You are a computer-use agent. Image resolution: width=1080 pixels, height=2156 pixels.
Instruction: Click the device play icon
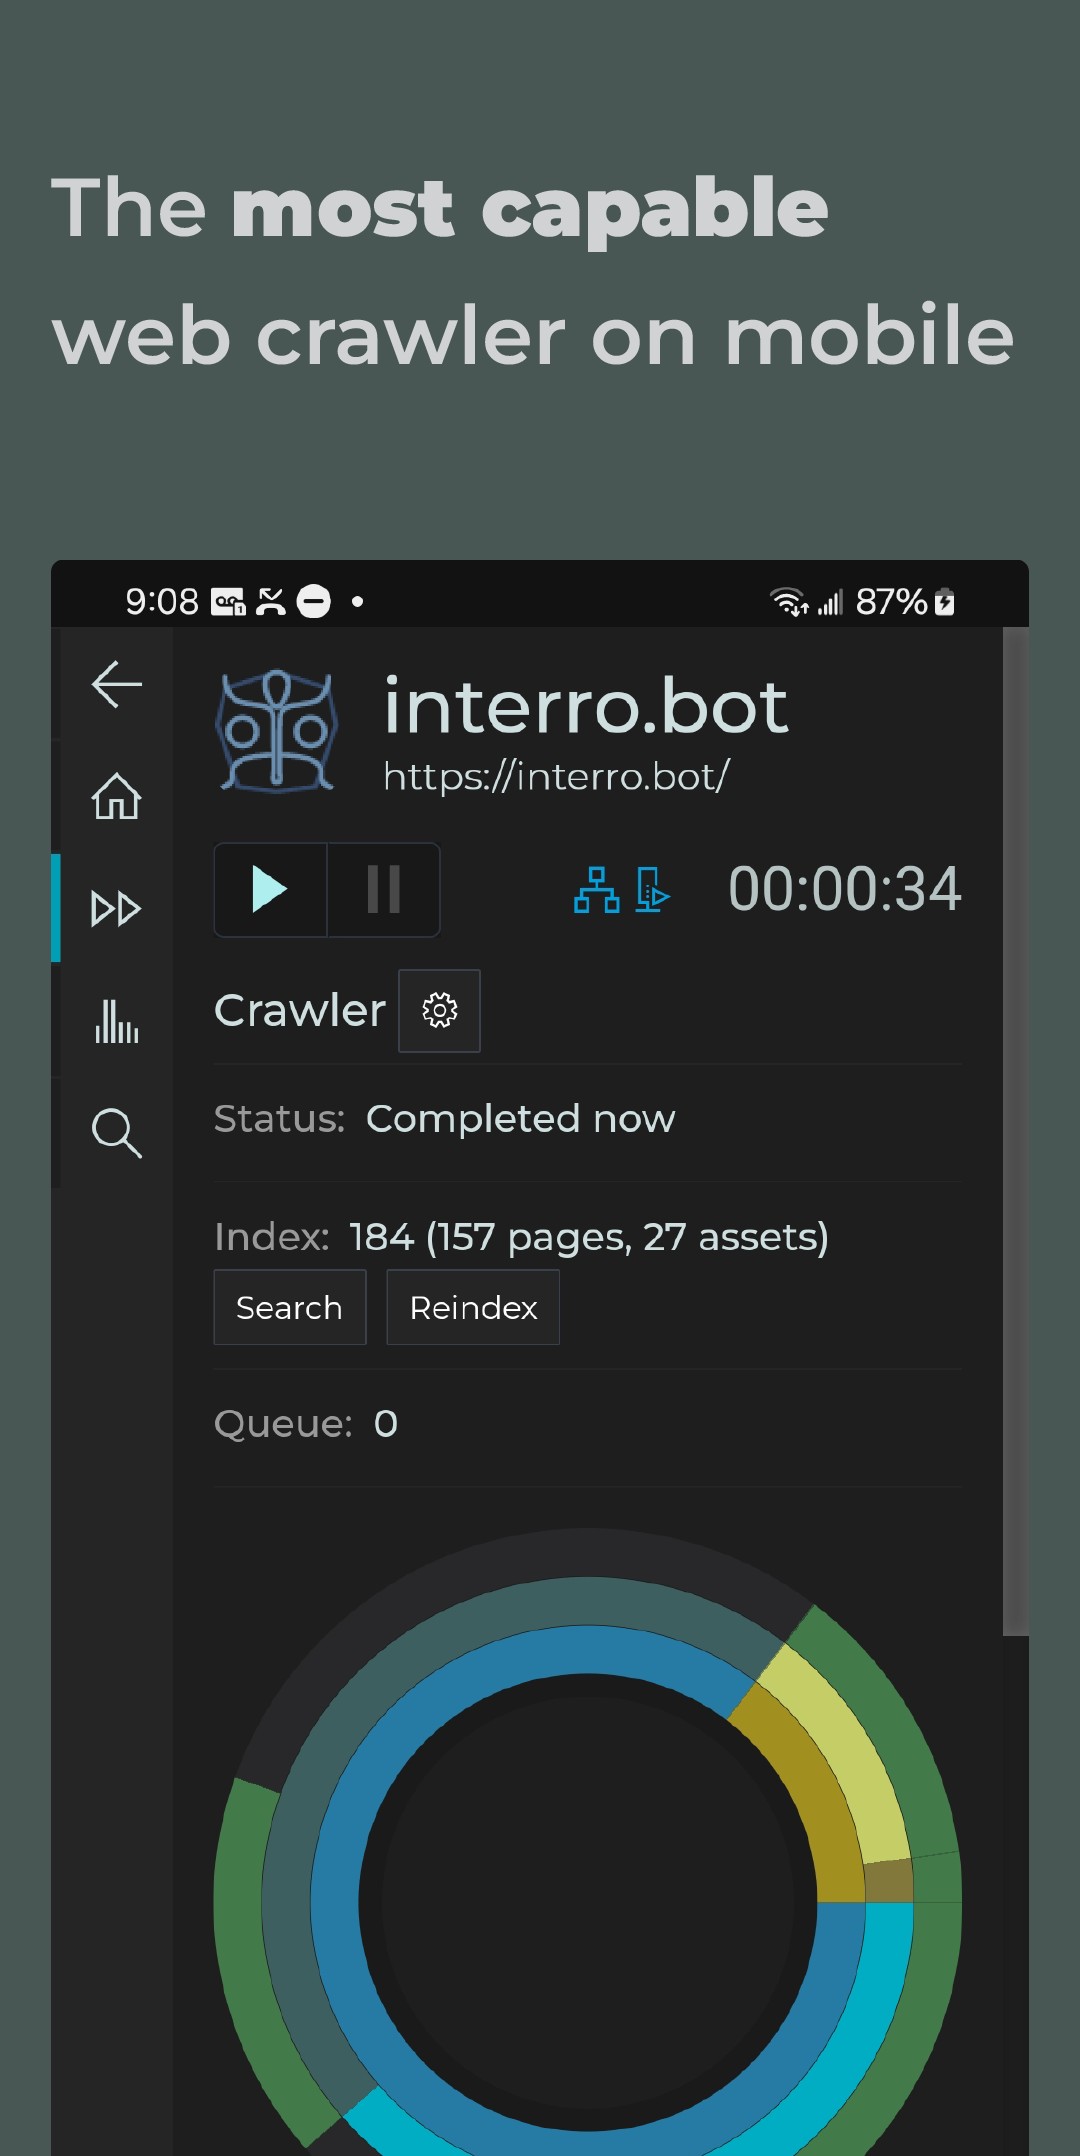click(651, 890)
